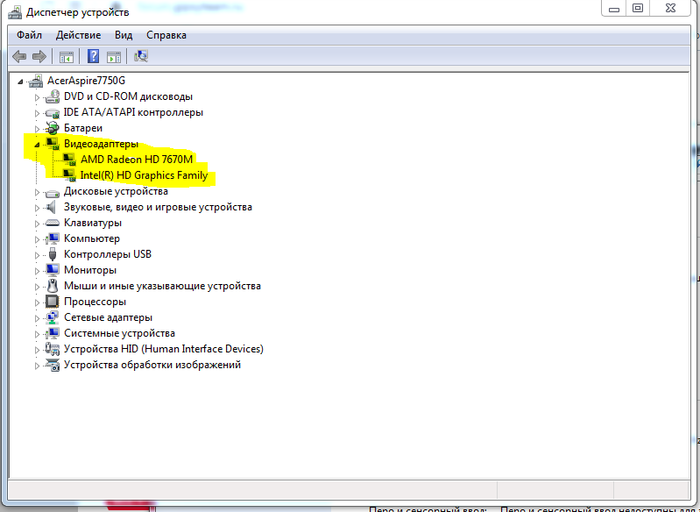Collapse the AcerAspire7750G root node
Viewport: 700px width, 512px height.
(x=21, y=82)
